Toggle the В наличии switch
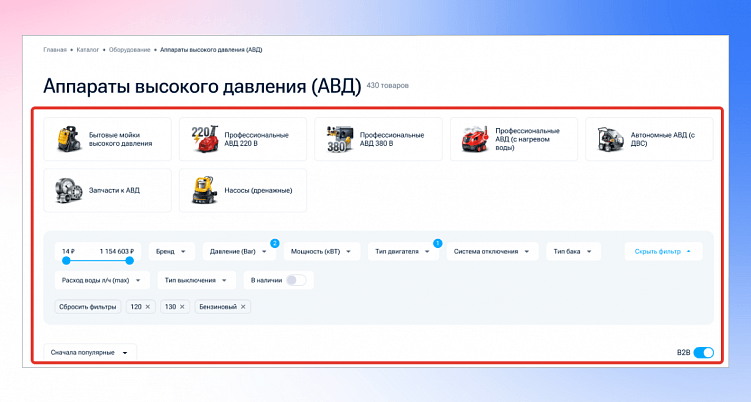 click(x=296, y=280)
